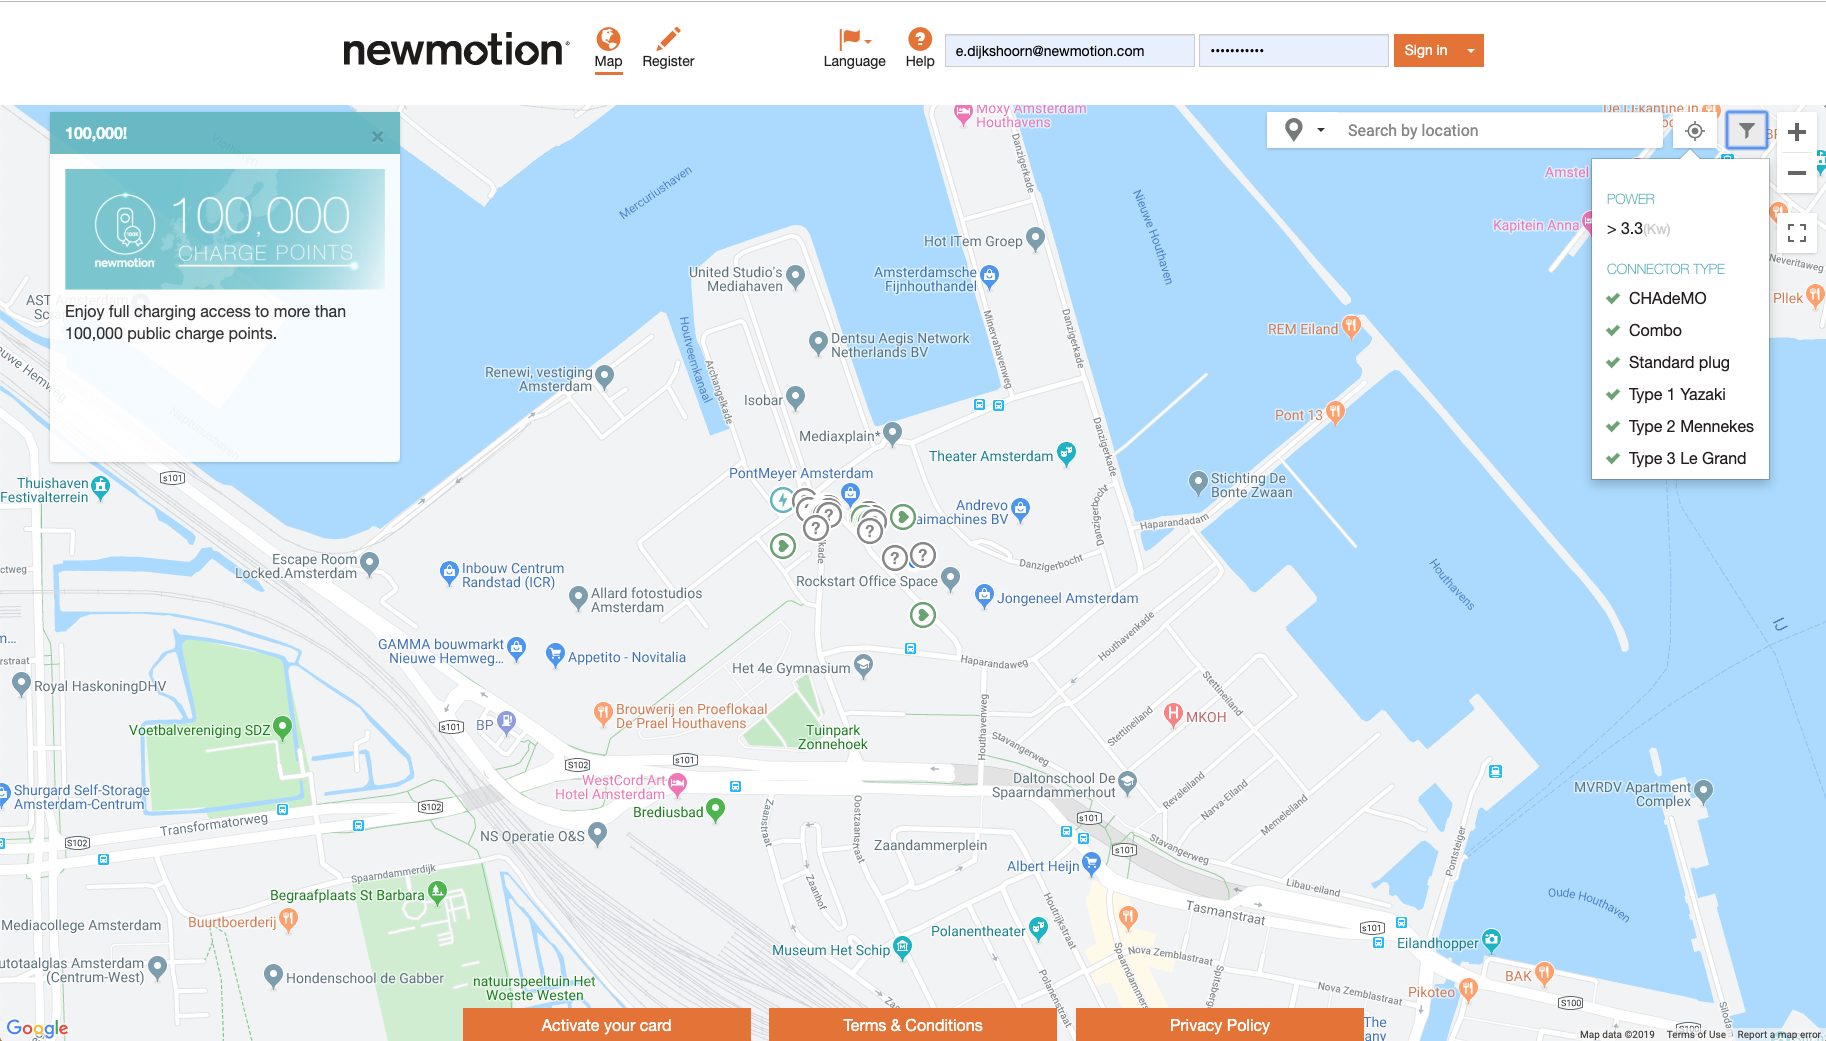The height and width of the screenshot is (1041, 1826).
Task: Toggle the filter funnel button
Action: tap(1746, 131)
